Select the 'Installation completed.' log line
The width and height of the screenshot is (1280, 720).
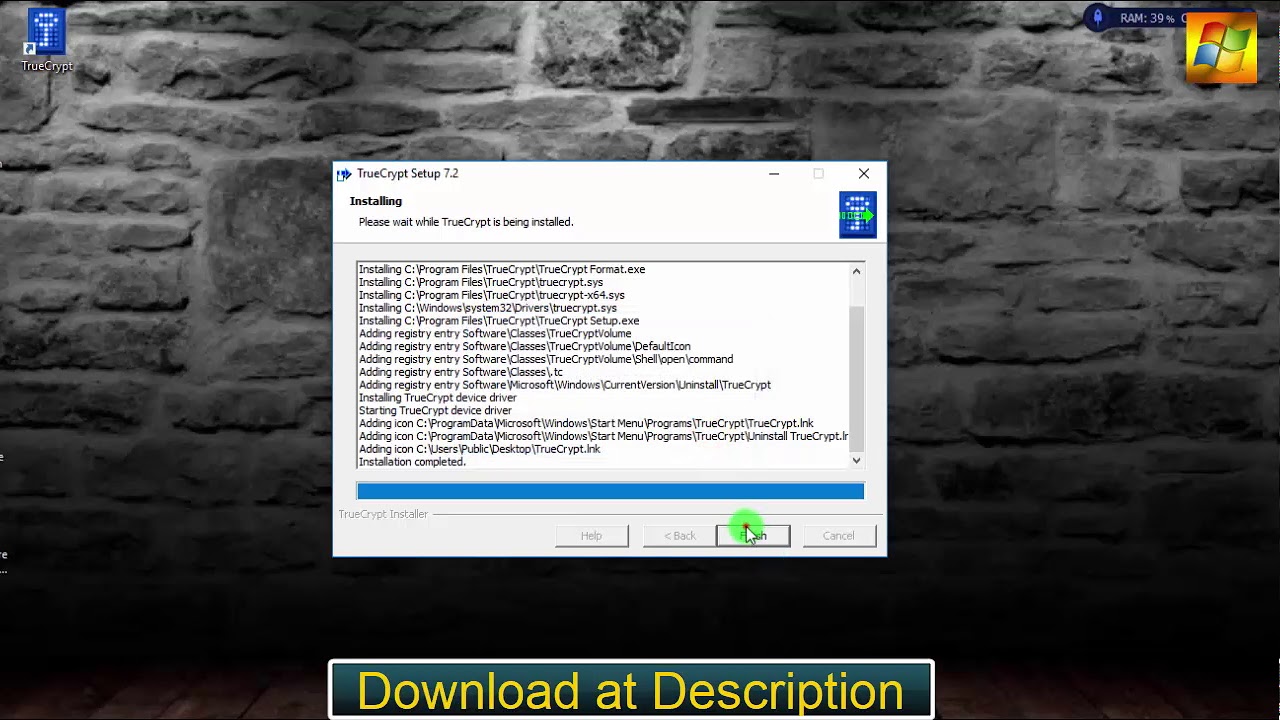pyautogui.click(x=412, y=462)
